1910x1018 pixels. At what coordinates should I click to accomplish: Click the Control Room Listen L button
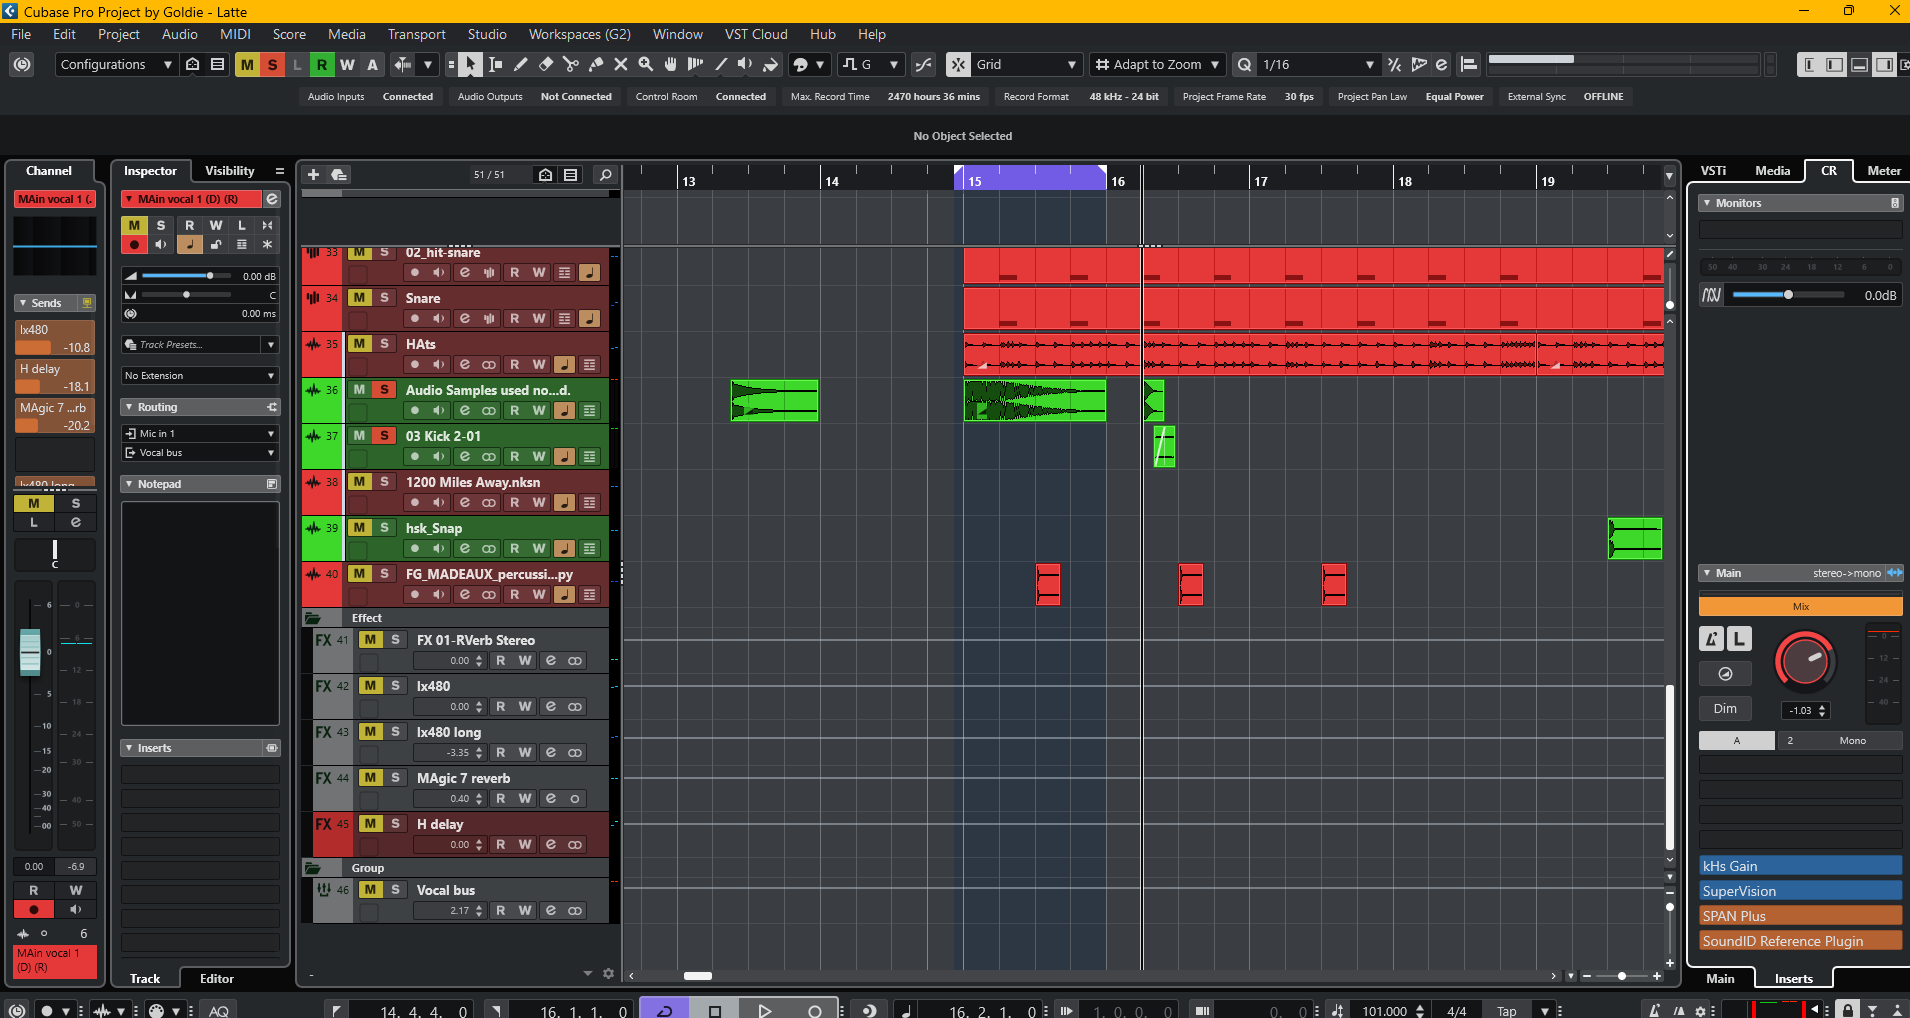[1739, 638]
